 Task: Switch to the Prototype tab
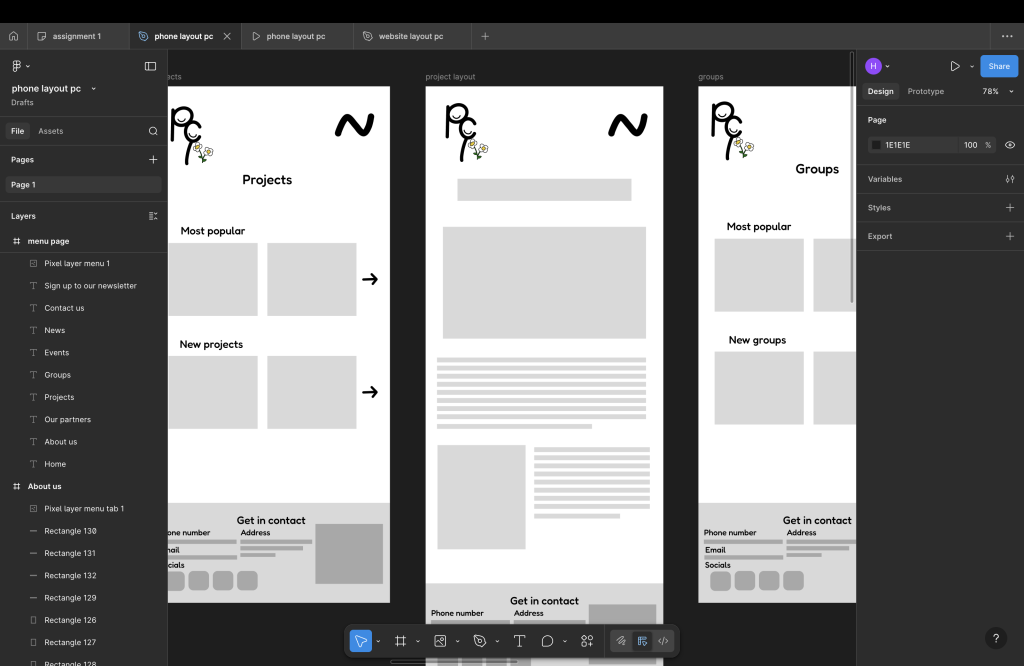(925, 91)
